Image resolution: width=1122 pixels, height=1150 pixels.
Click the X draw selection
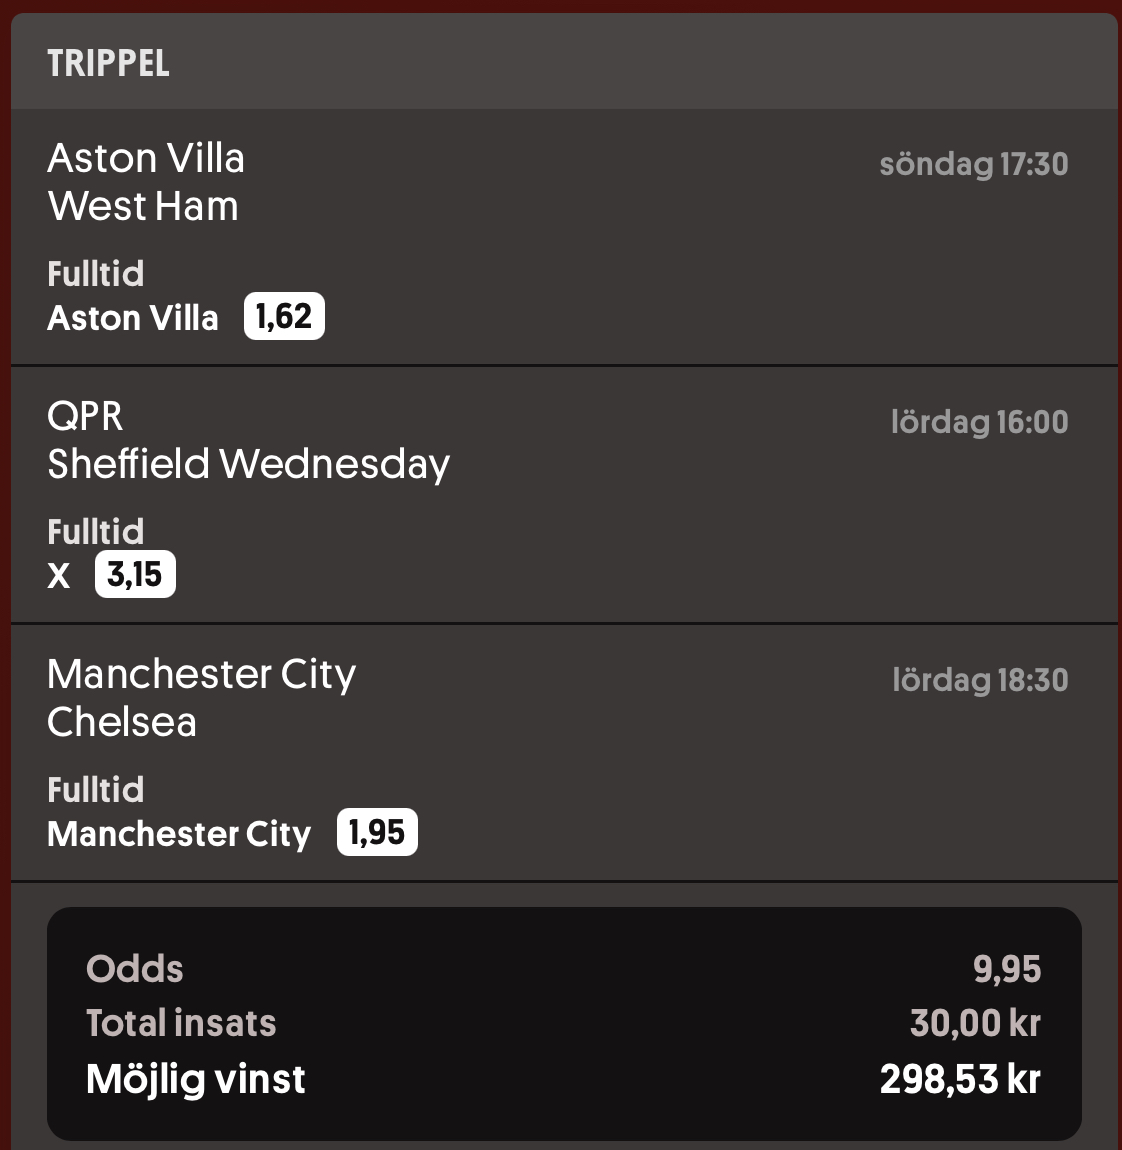(x=59, y=575)
